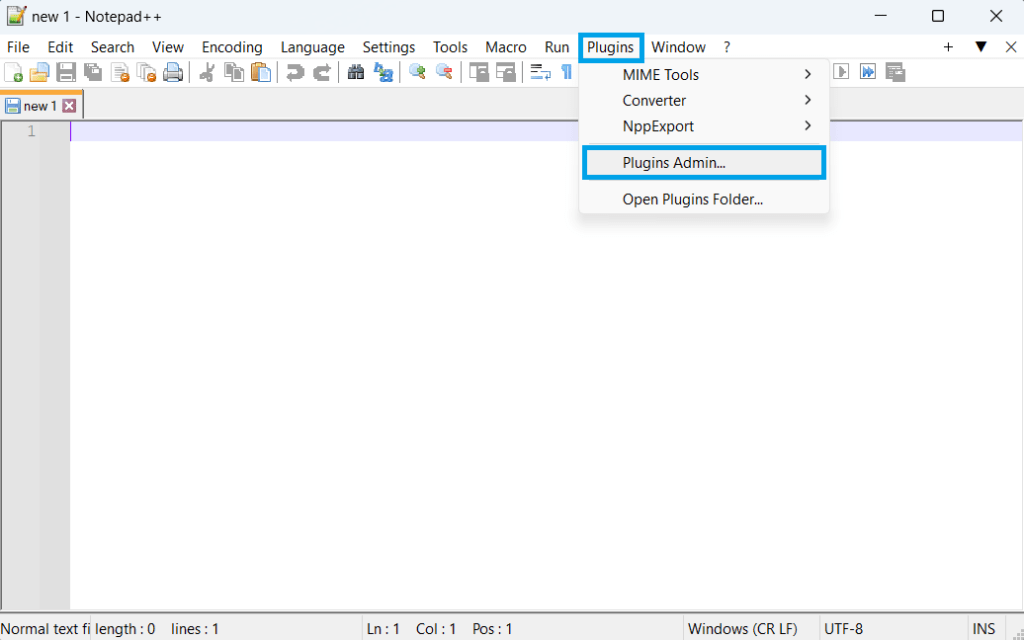Open Plugins Admin from the menu
The width and height of the screenshot is (1024, 640).
coord(703,162)
